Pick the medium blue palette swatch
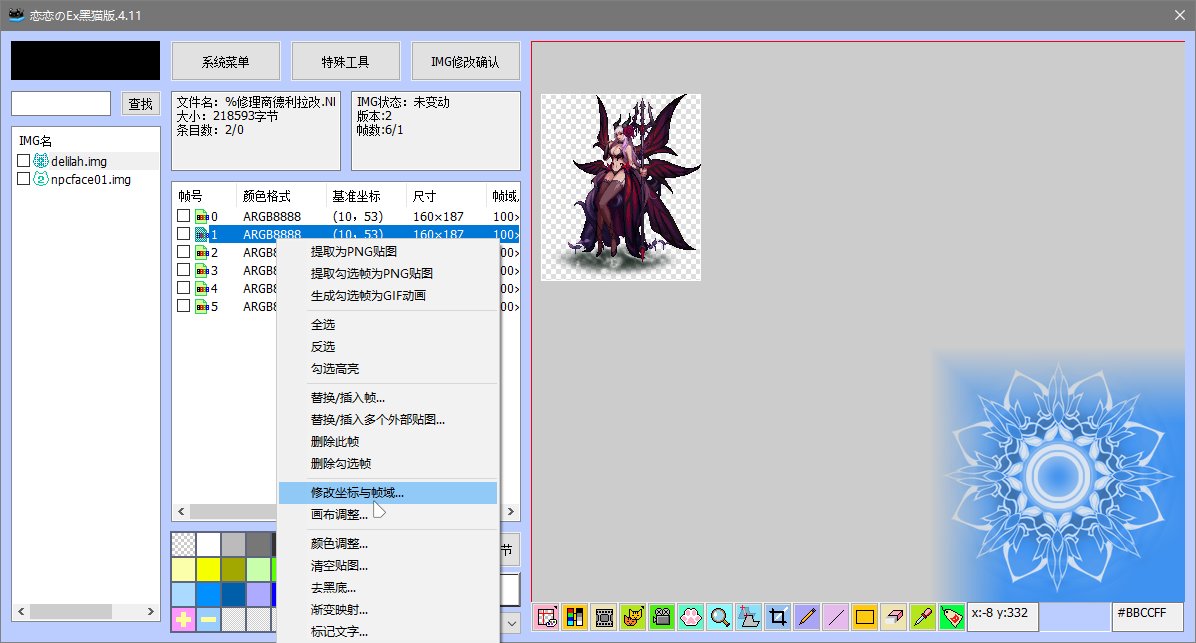This screenshot has width=1196, height=643. coord(208,594)
